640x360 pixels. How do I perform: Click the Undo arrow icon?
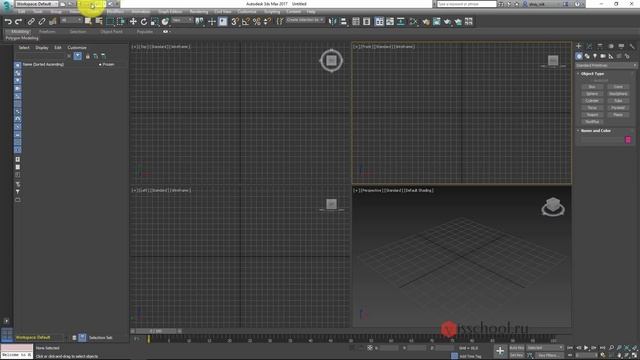[x=8, y=22]
